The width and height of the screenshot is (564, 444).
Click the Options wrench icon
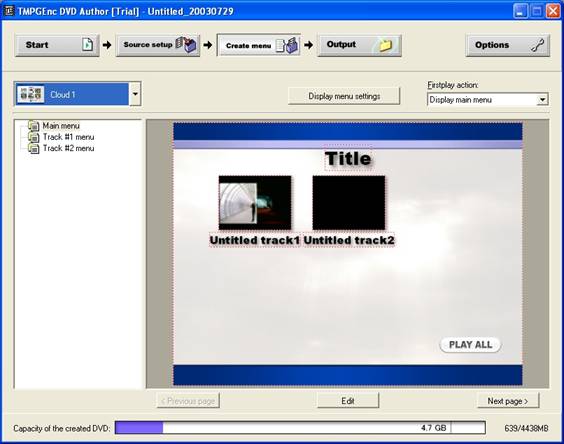[537, 45]
